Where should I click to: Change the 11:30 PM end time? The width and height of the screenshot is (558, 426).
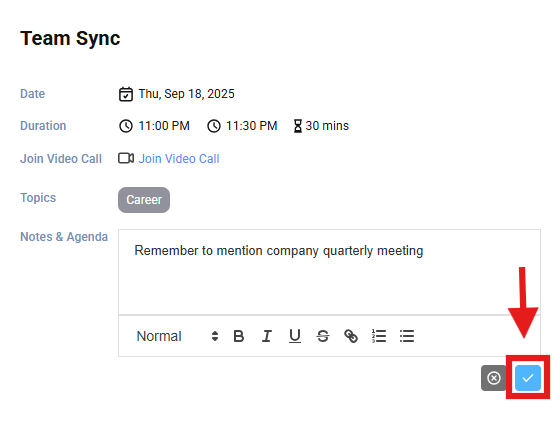coord(252,126)
